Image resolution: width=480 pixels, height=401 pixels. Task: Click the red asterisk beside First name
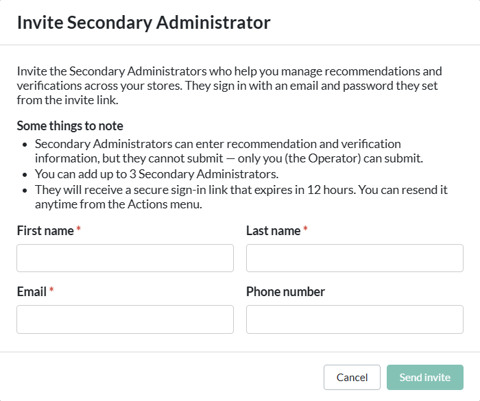[x=79, y=228]
